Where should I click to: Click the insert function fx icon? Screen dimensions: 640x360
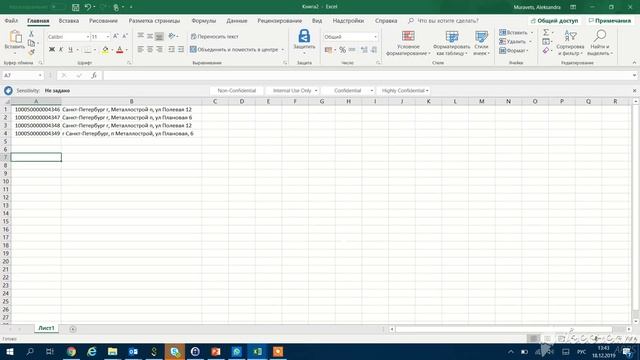coord(94,76)
